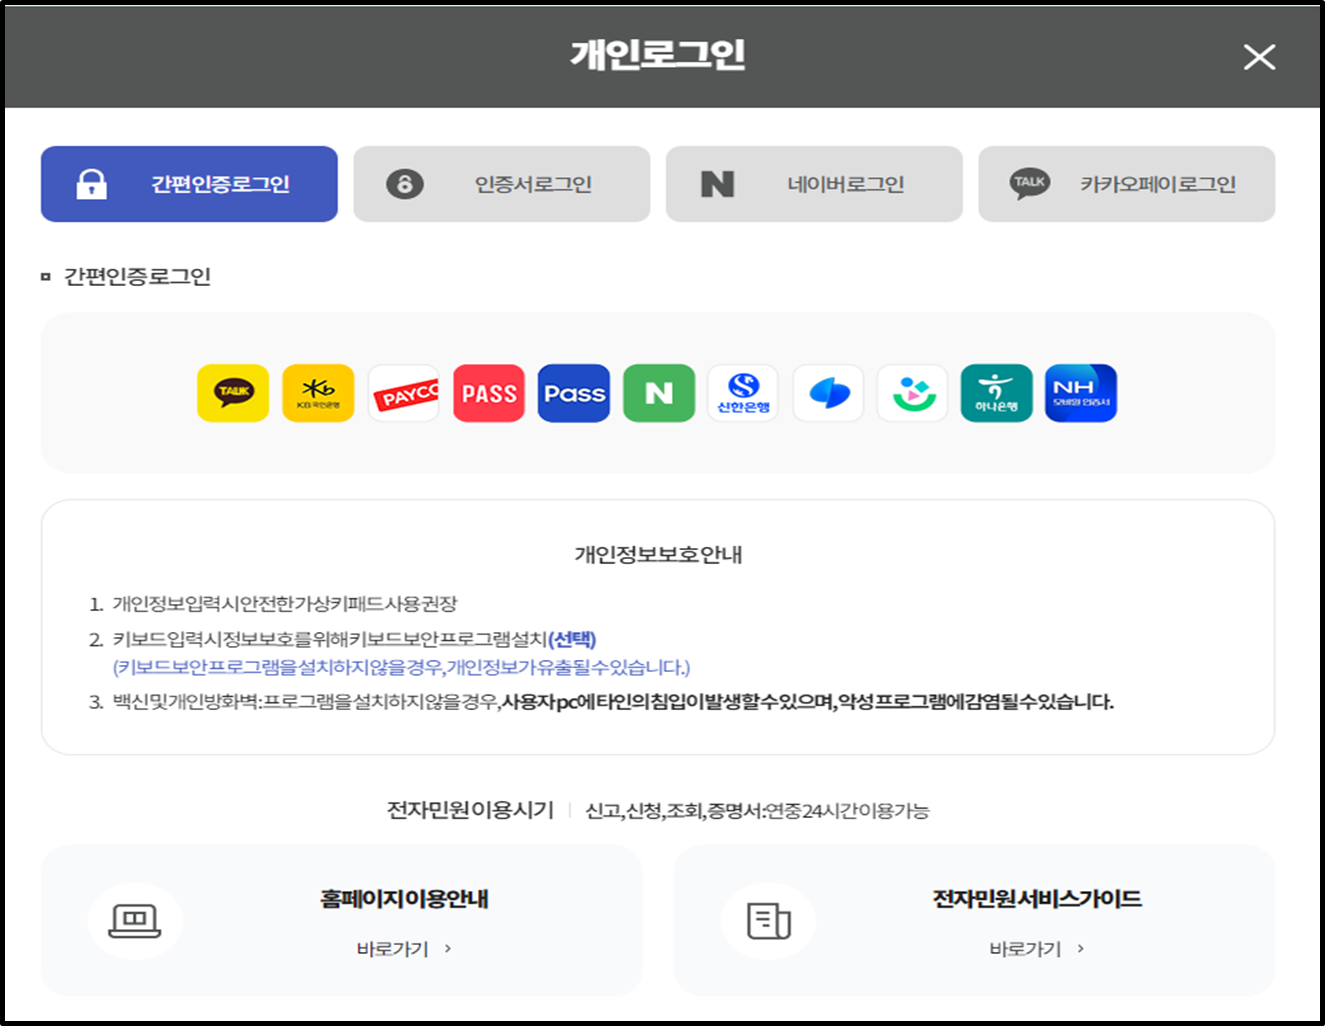Select the NH 모바일인증서 icon
This screenshot has height=1026, width=1325.
(1081, 393)
